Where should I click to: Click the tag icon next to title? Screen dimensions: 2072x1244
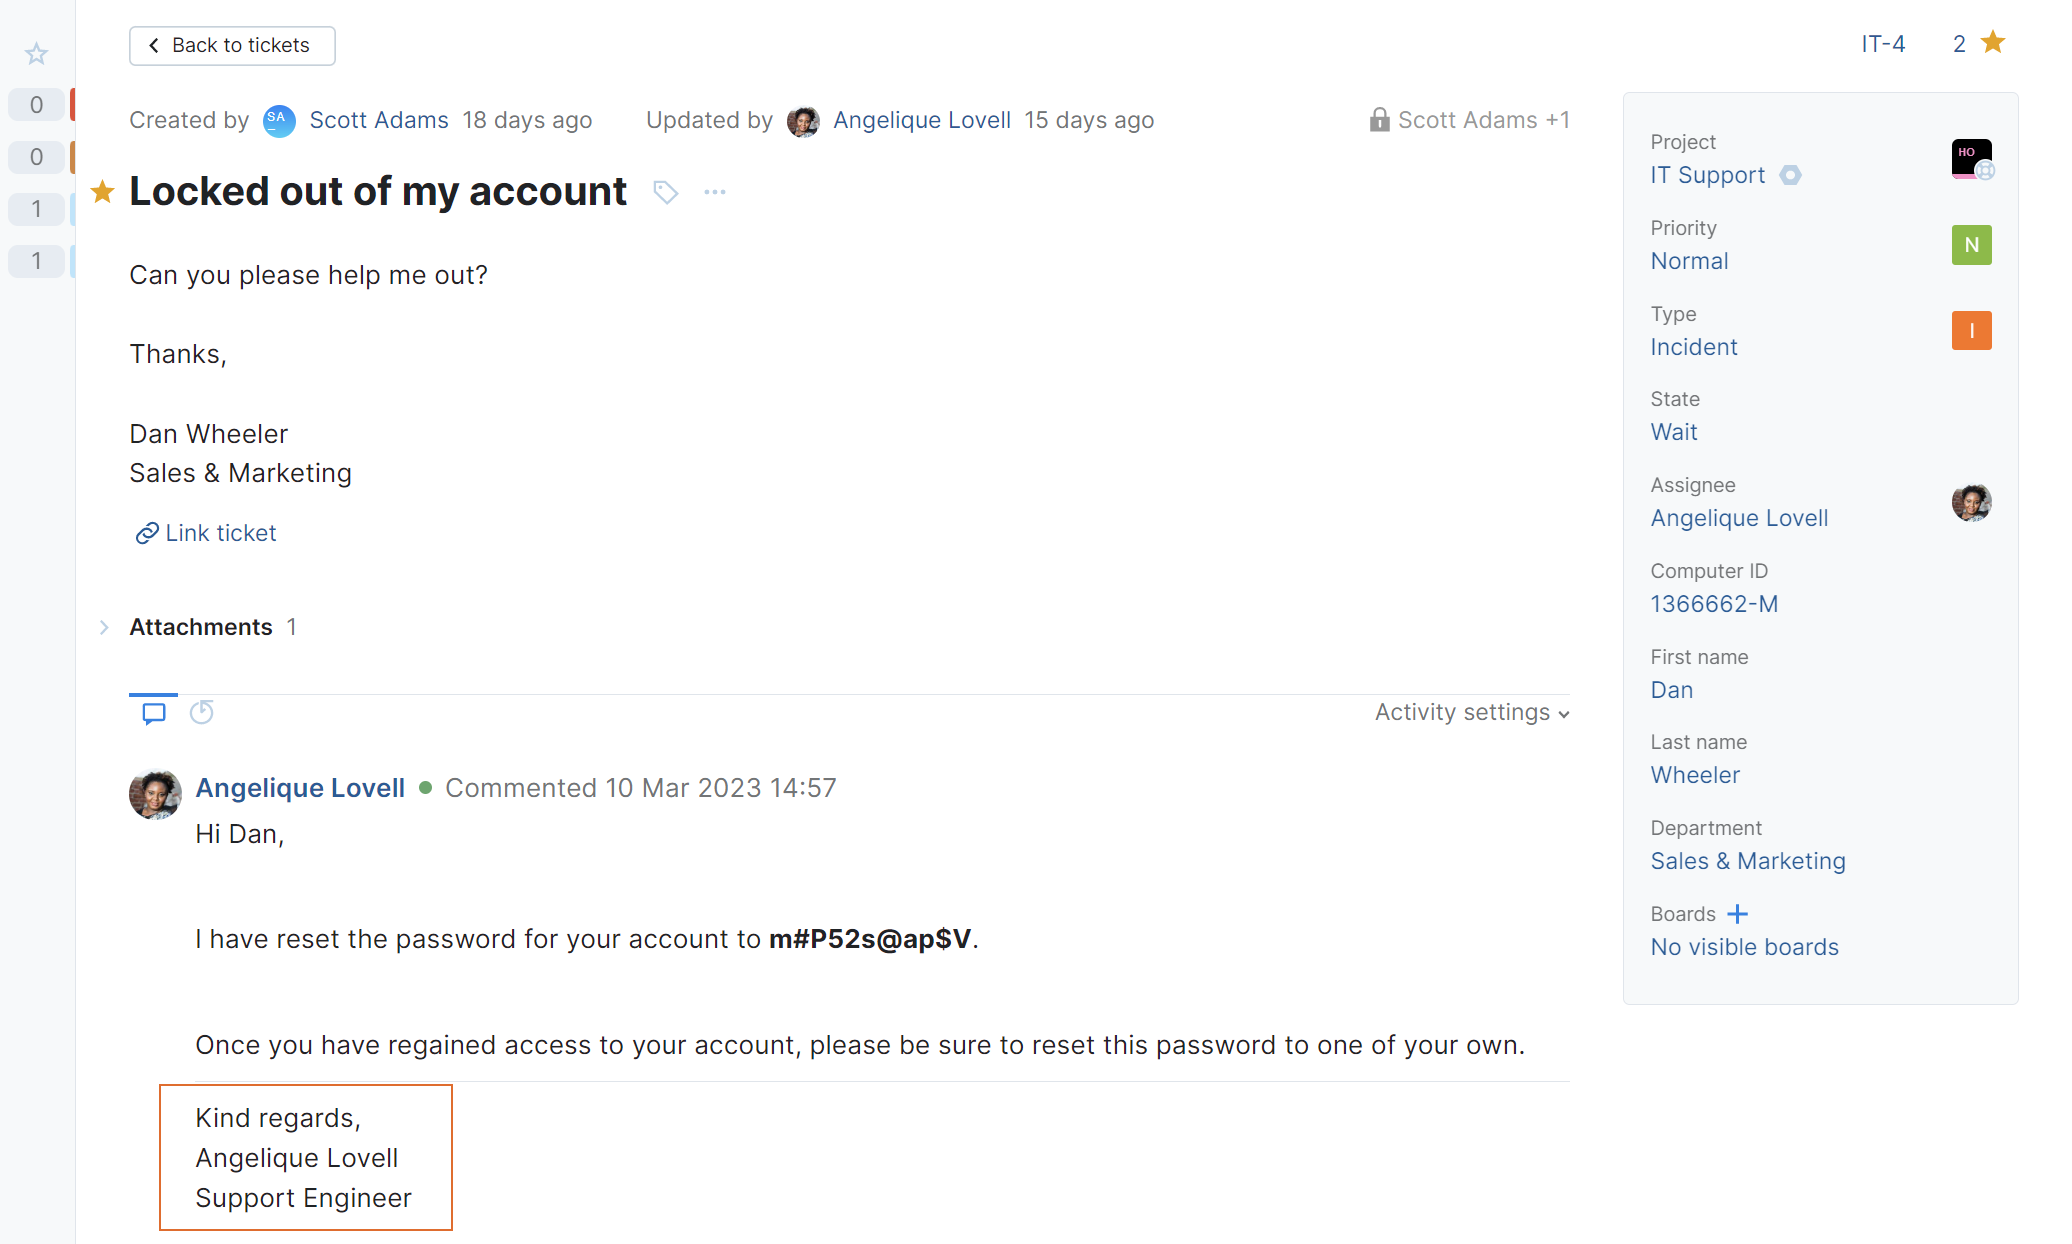click(x=665, y=192)
